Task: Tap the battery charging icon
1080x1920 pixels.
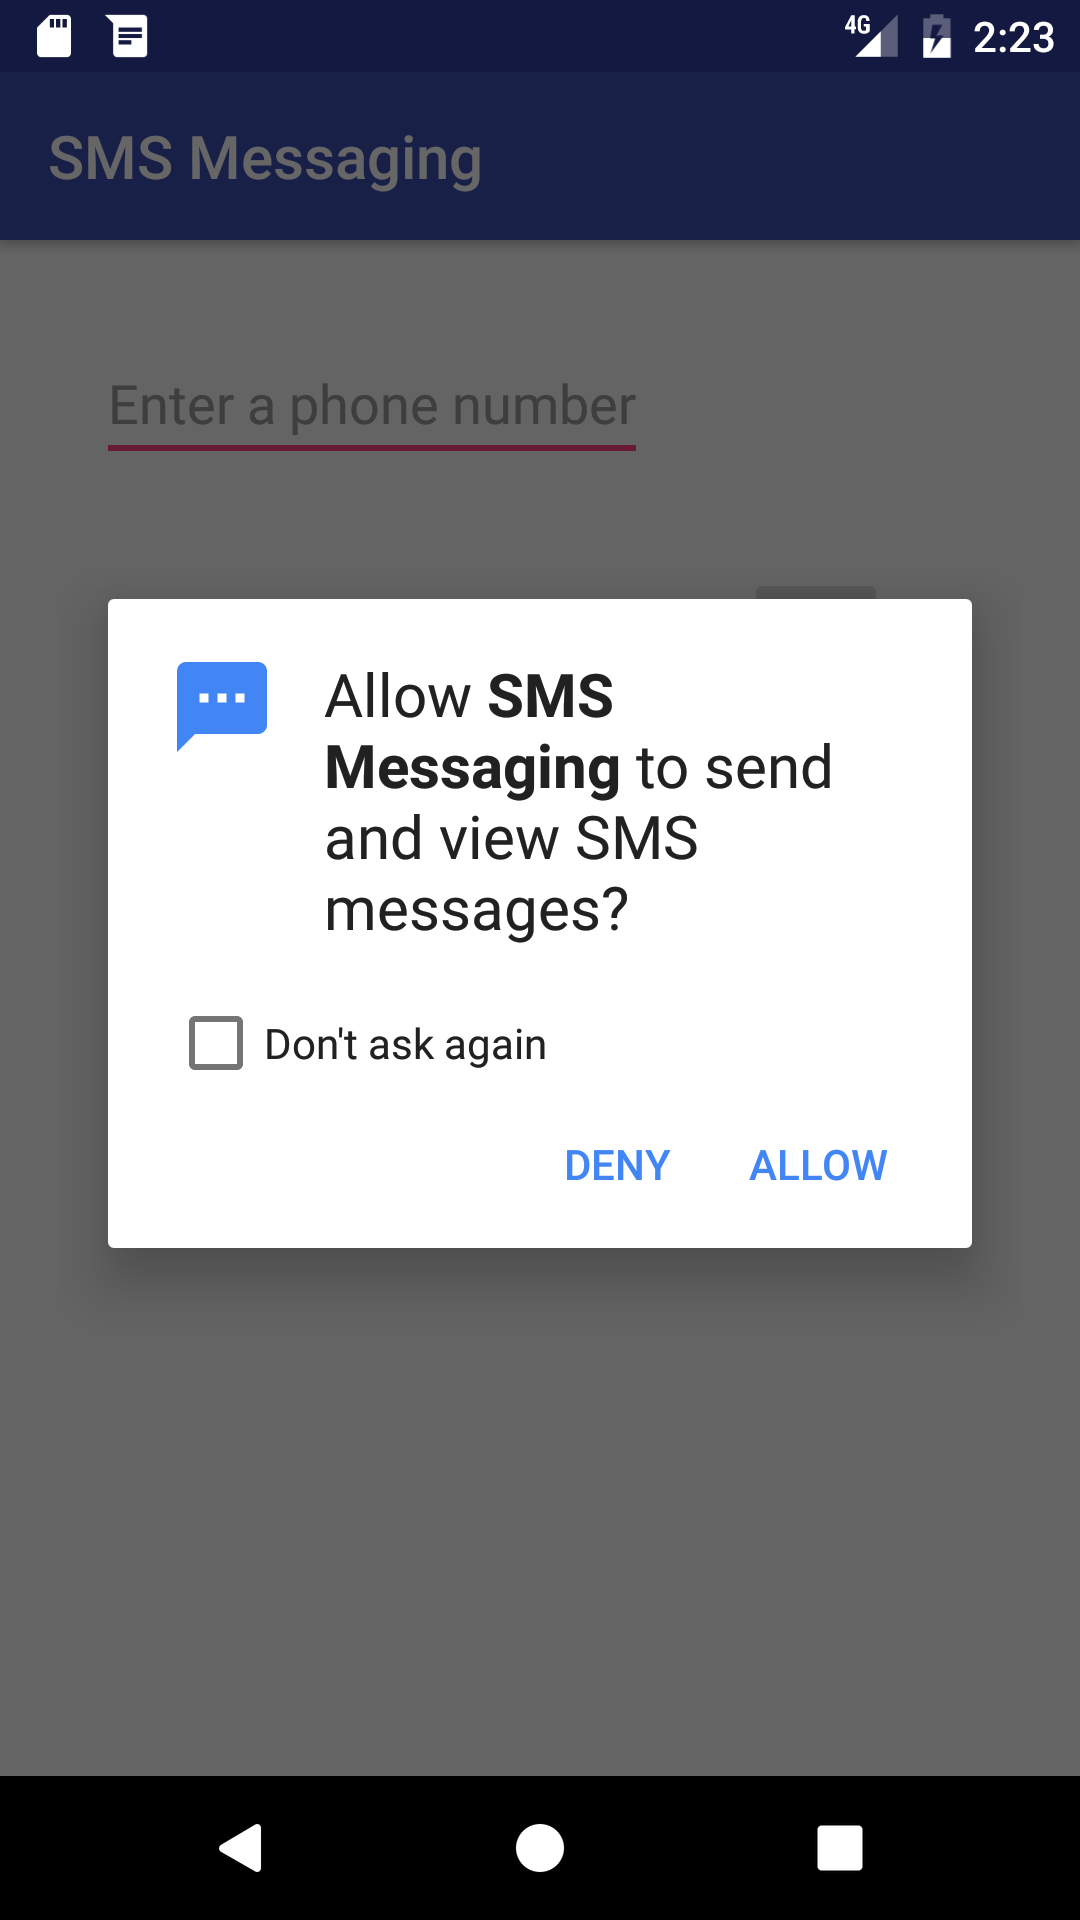Action: point(936,36)
